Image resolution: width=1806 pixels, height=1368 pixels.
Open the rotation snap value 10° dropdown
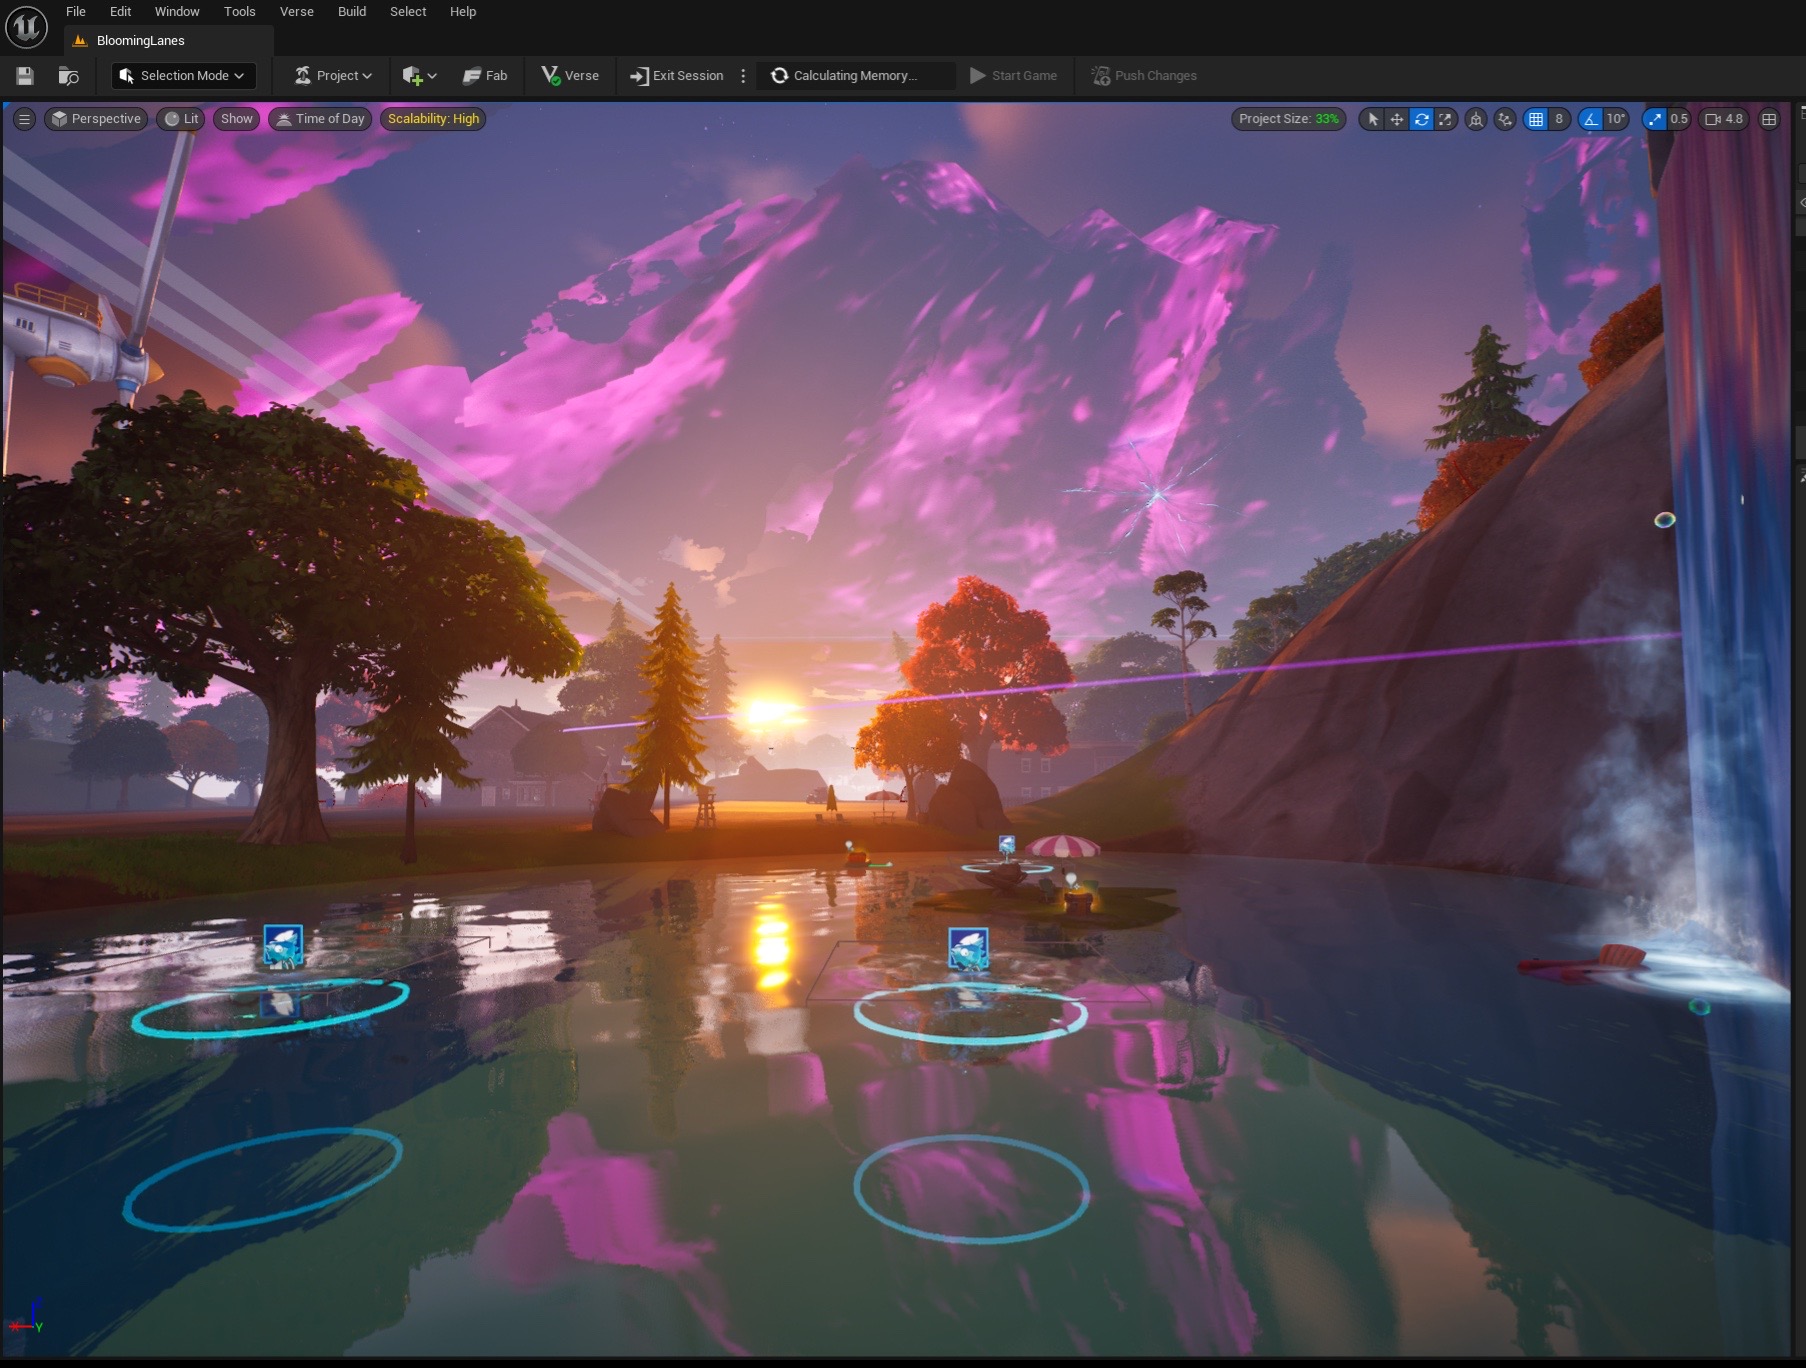(1616, 119)
